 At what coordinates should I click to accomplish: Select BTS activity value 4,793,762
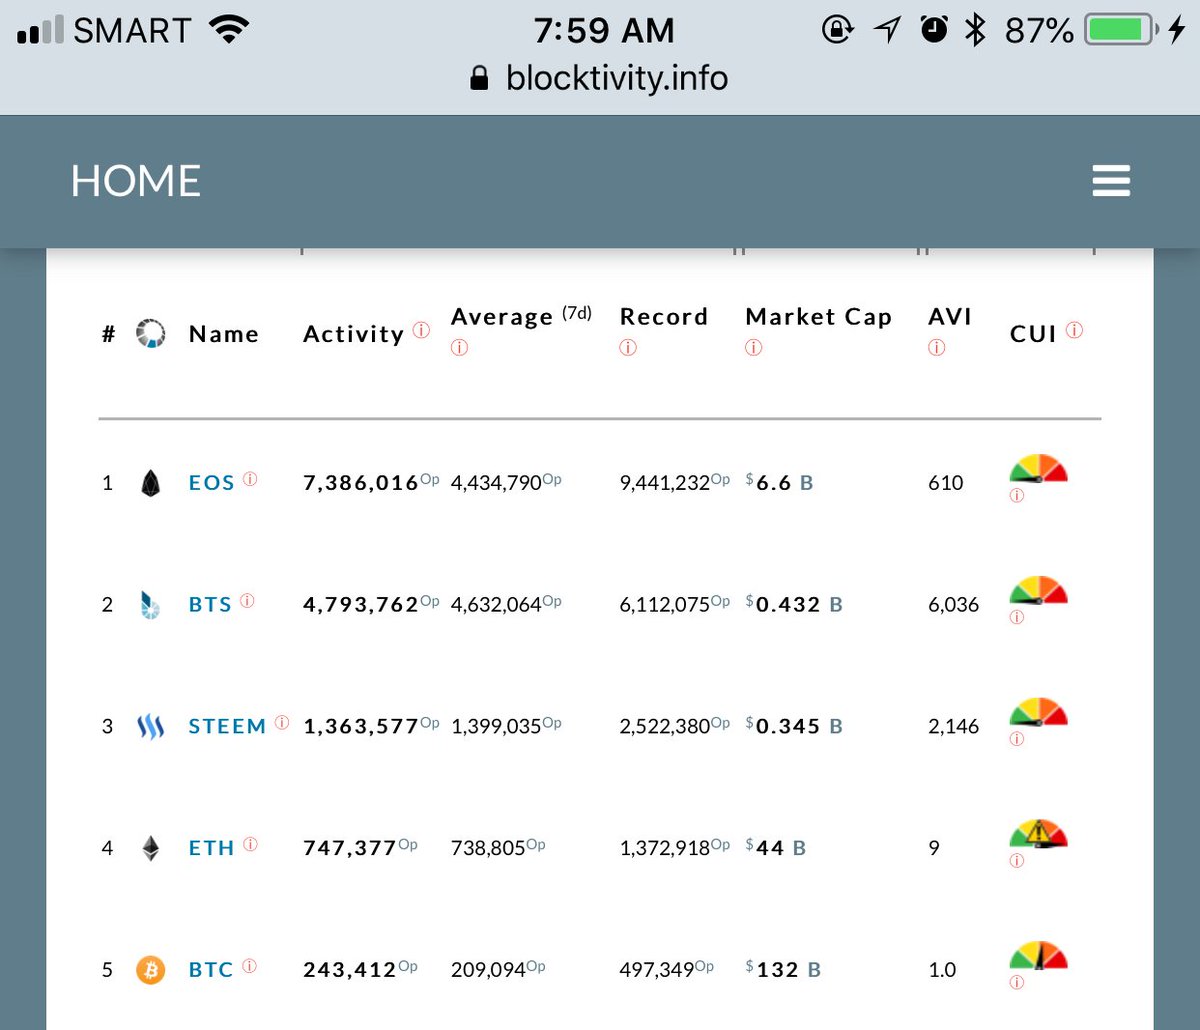(361, 605)
